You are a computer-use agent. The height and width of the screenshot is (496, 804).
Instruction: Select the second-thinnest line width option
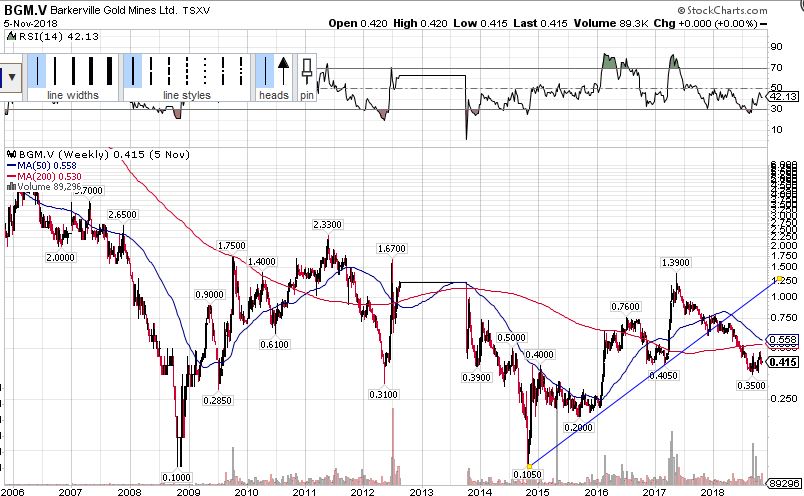tap(55, 71)
